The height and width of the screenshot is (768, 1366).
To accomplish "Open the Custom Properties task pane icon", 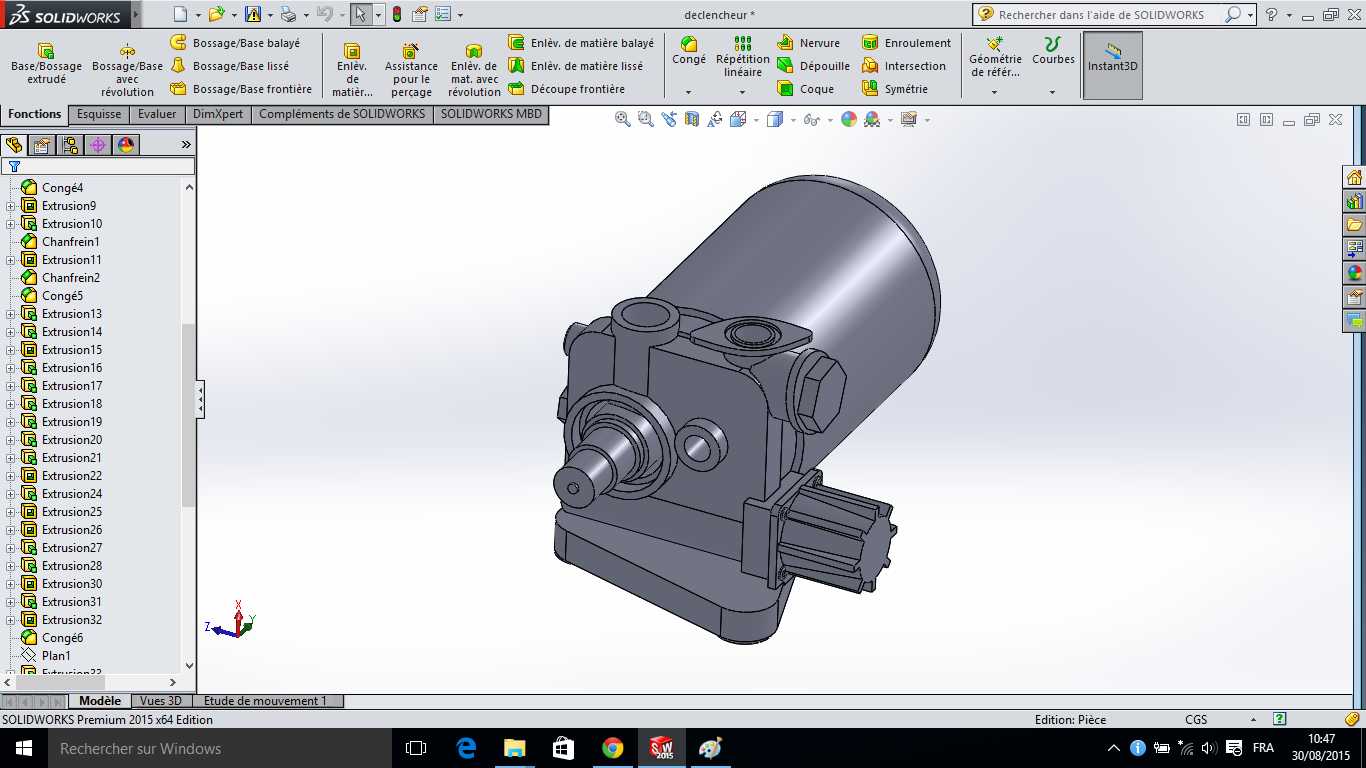I will 1355,297.
